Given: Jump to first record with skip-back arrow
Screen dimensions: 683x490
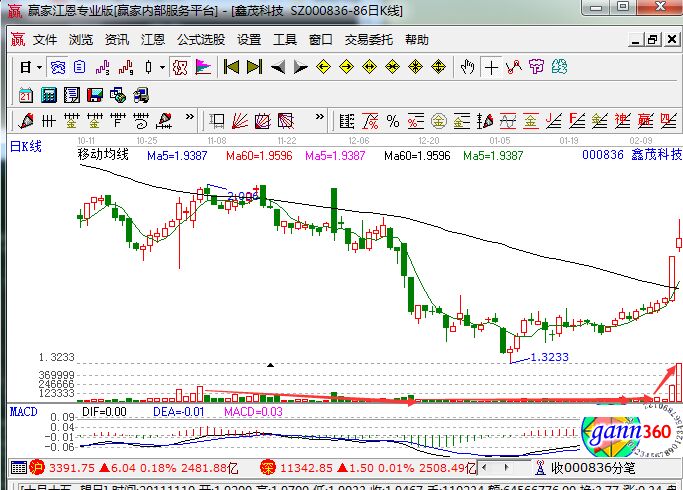Looking at the screenshot, I should (231, 67).
